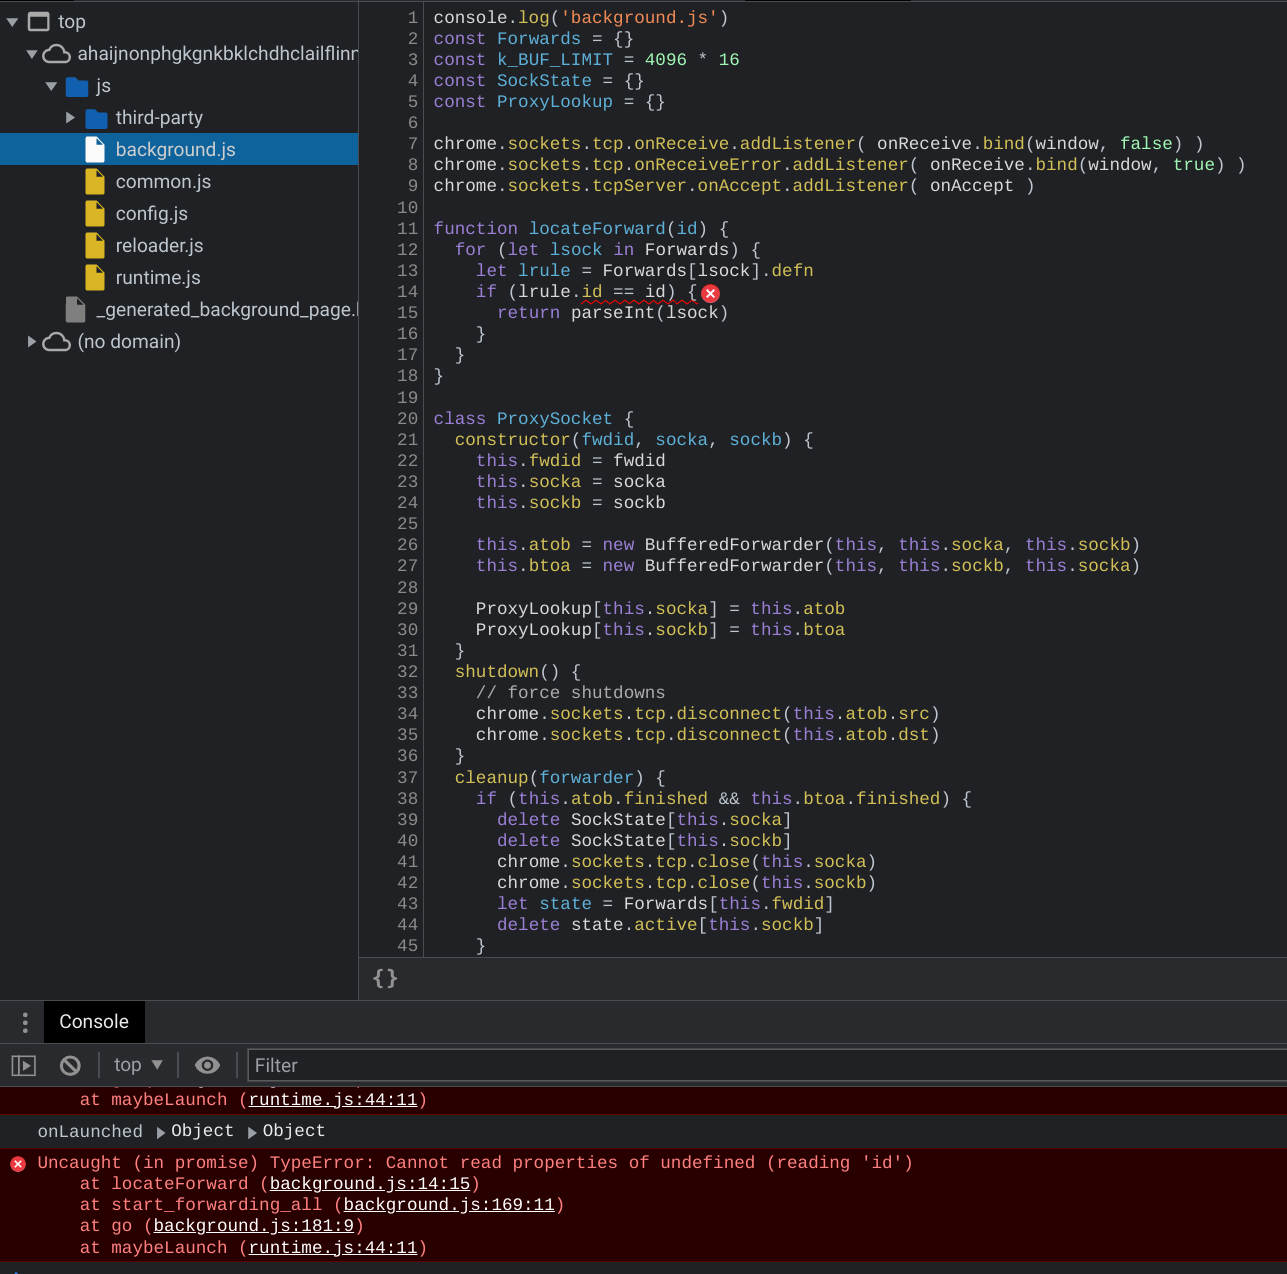Pretty print the source with braces button
Viewport: 1287px width, 1274px height.
click(x=385, y=978)
